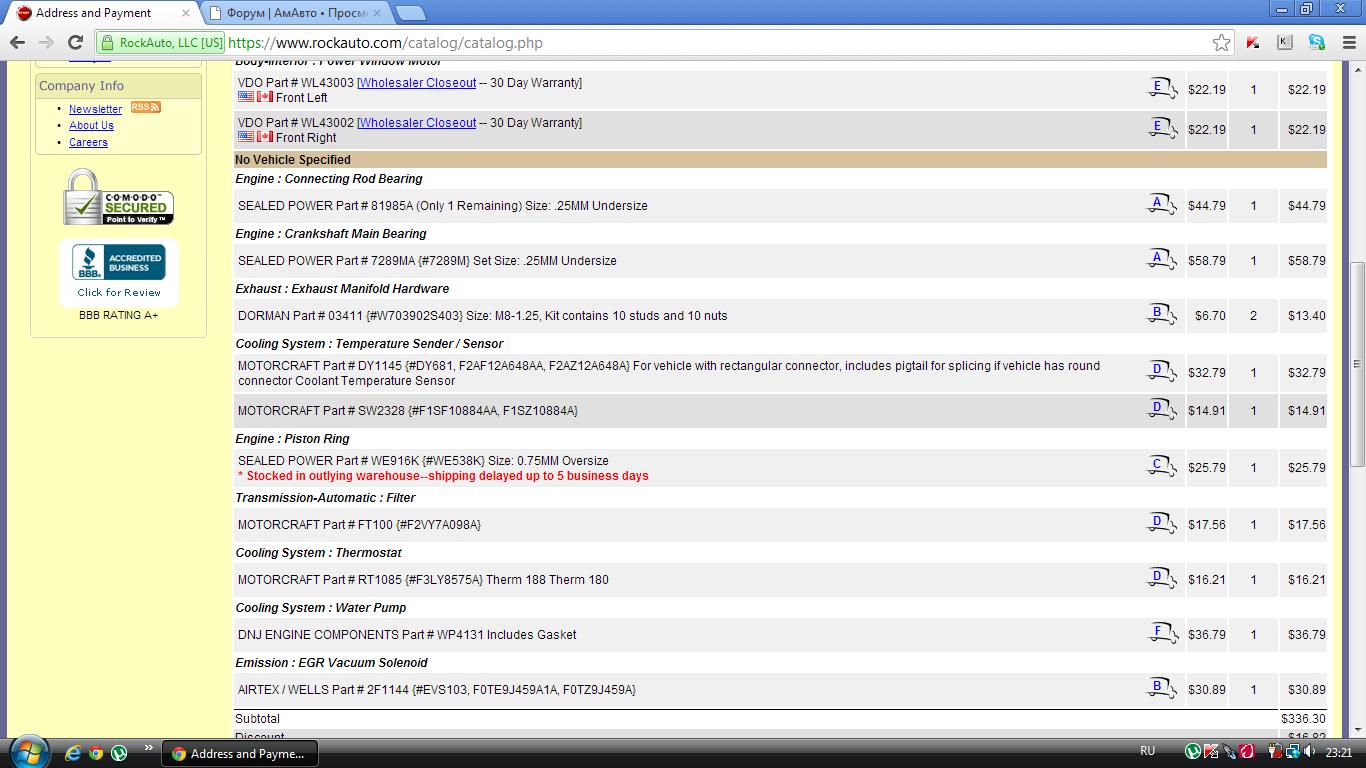Expand hidden quick launch items chevron
The image size is (1366, 768).
[148, 748]
